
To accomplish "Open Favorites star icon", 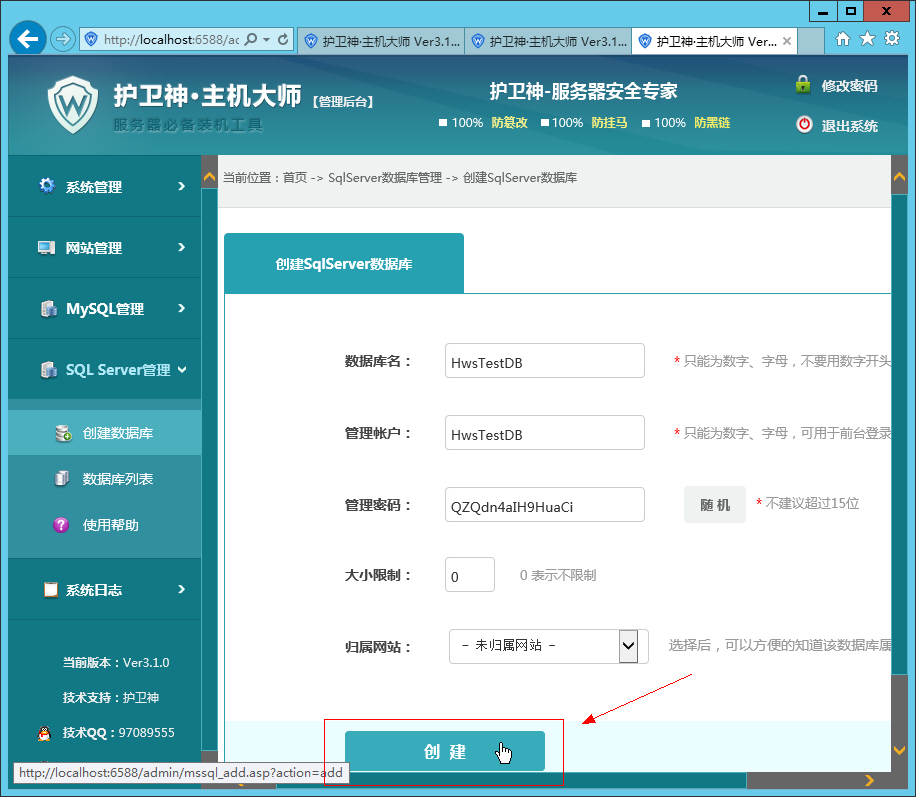I will coord(868,39).
